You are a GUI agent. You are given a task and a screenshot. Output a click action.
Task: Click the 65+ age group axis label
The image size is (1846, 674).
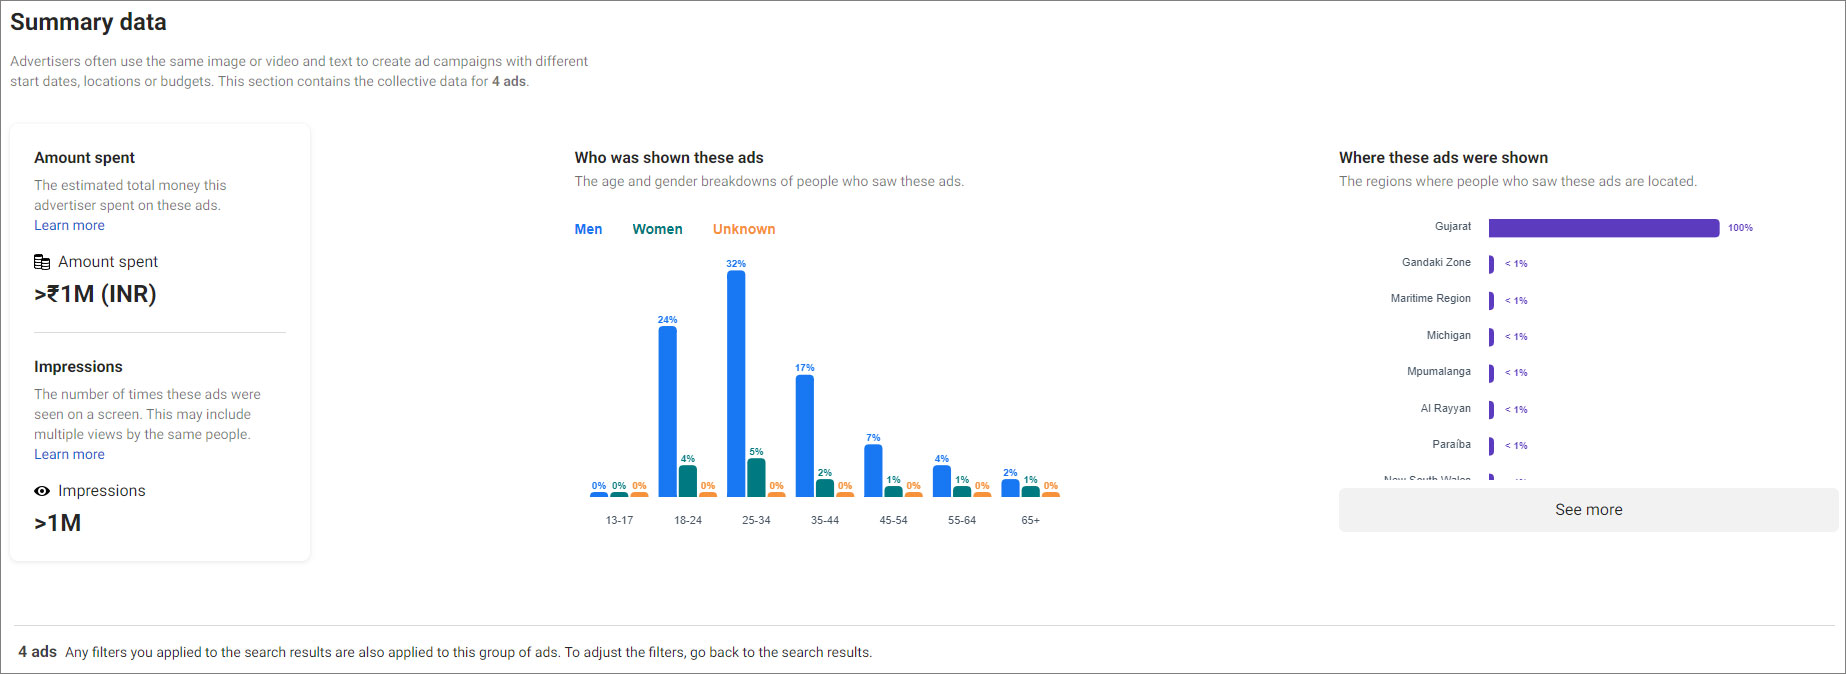coord(1030,520)
